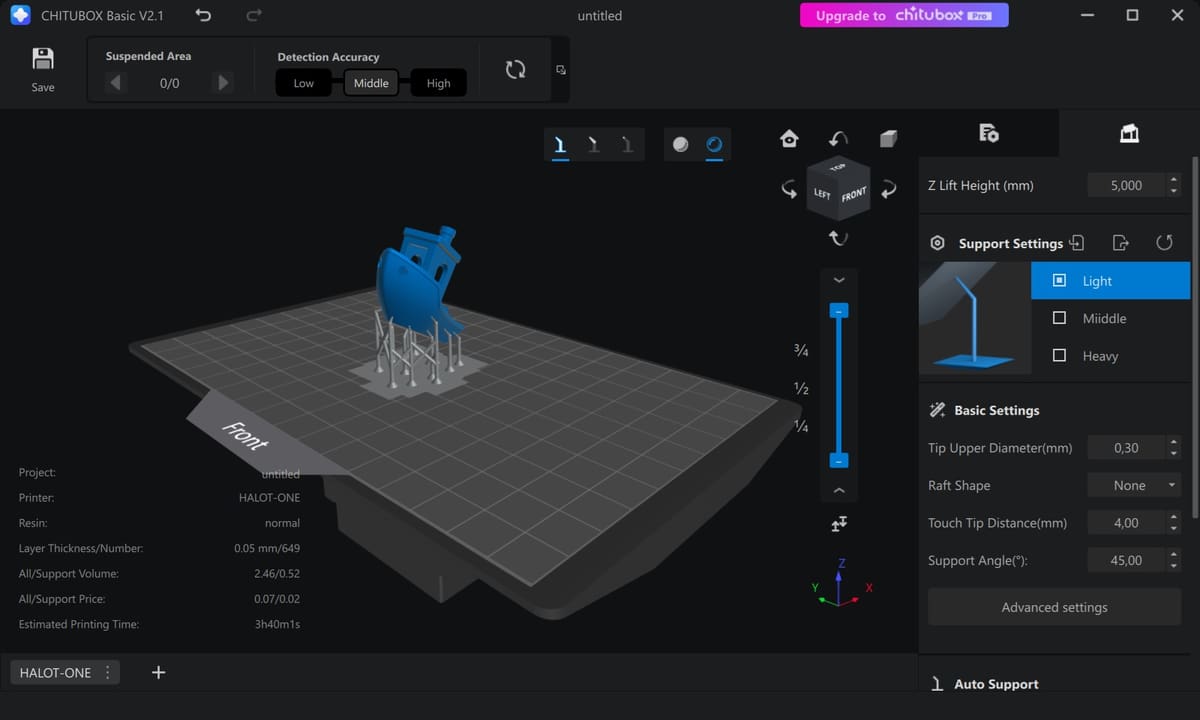Reset support settings to default
This screenshot has width=1200, height=720.
coord(1164,243)
